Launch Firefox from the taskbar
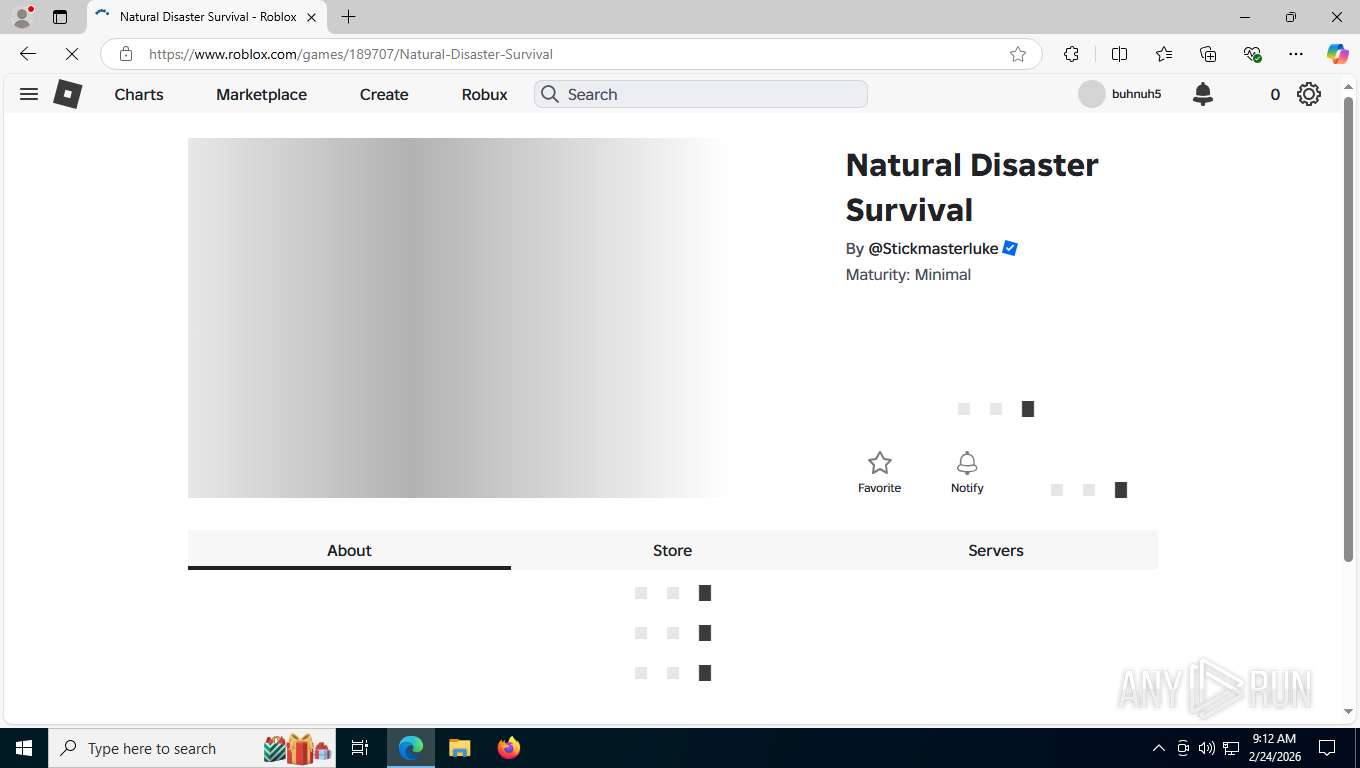Screen dimensions: 1360x768 coord(509,748)
